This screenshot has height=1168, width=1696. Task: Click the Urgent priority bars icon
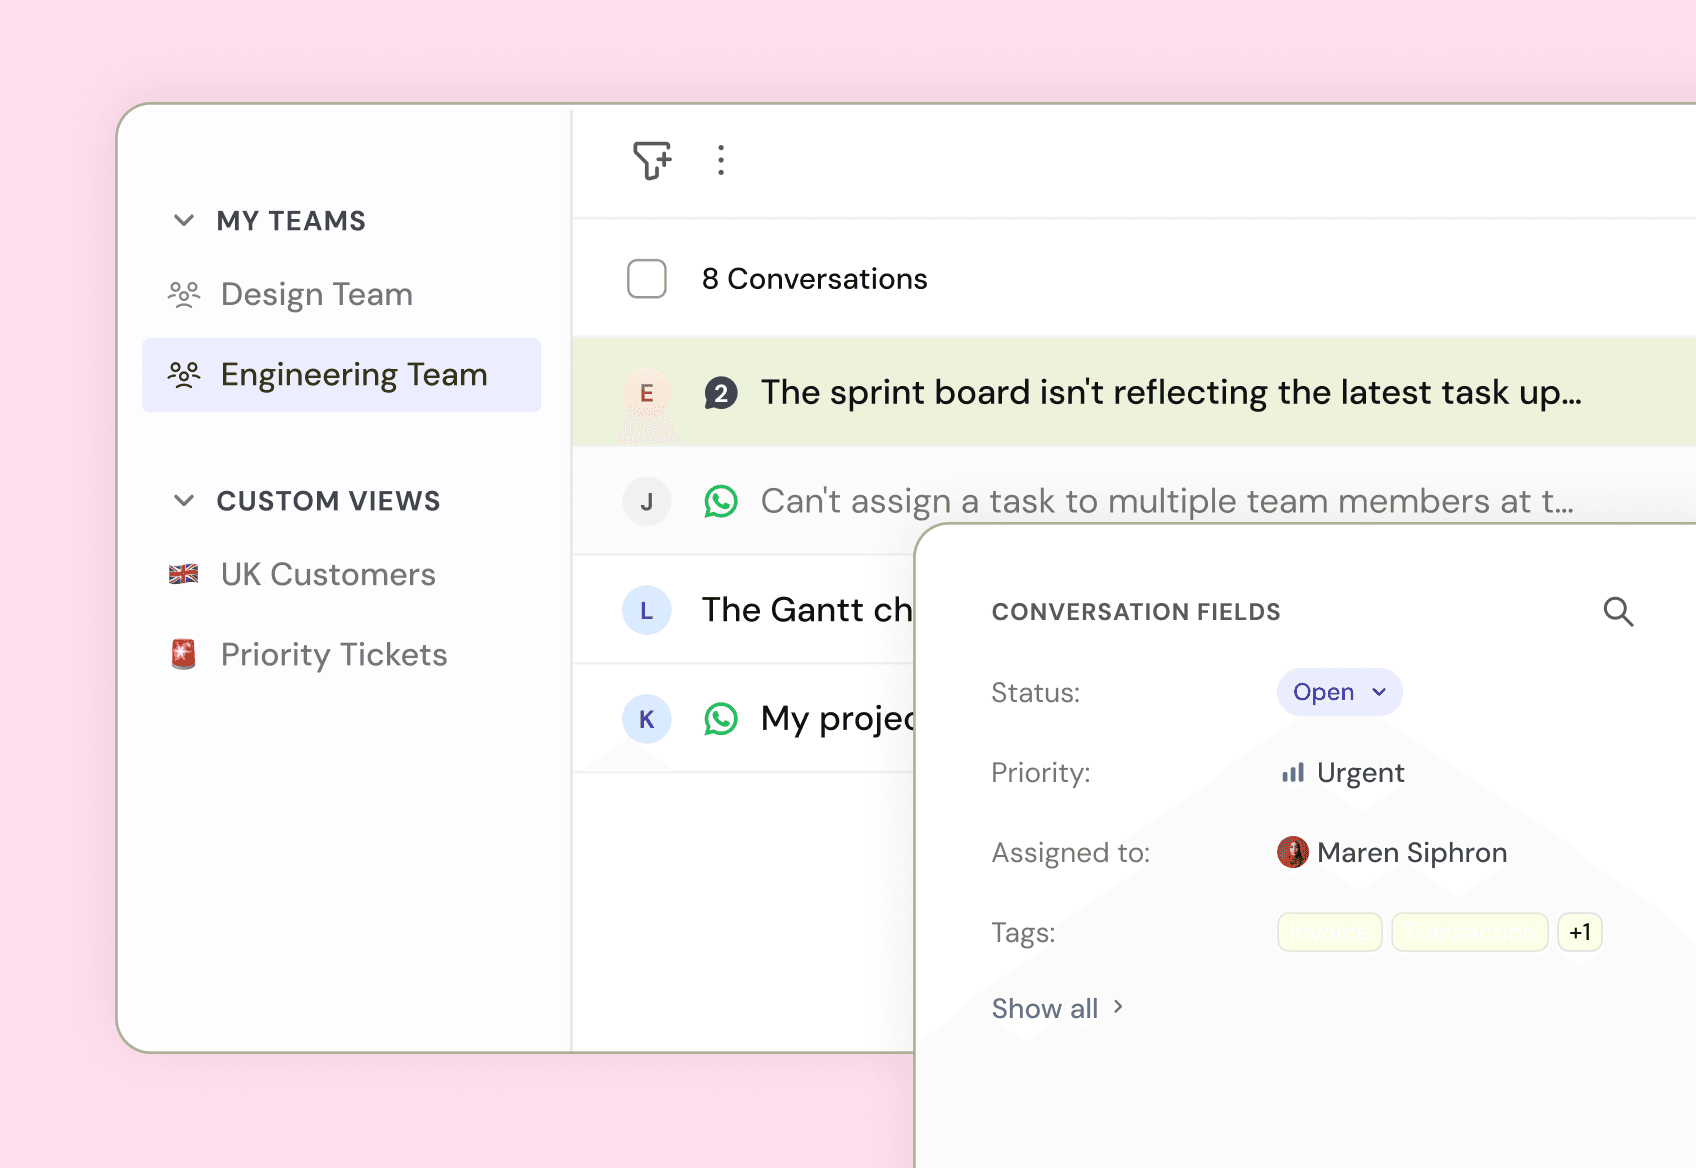pos(1294,772)
